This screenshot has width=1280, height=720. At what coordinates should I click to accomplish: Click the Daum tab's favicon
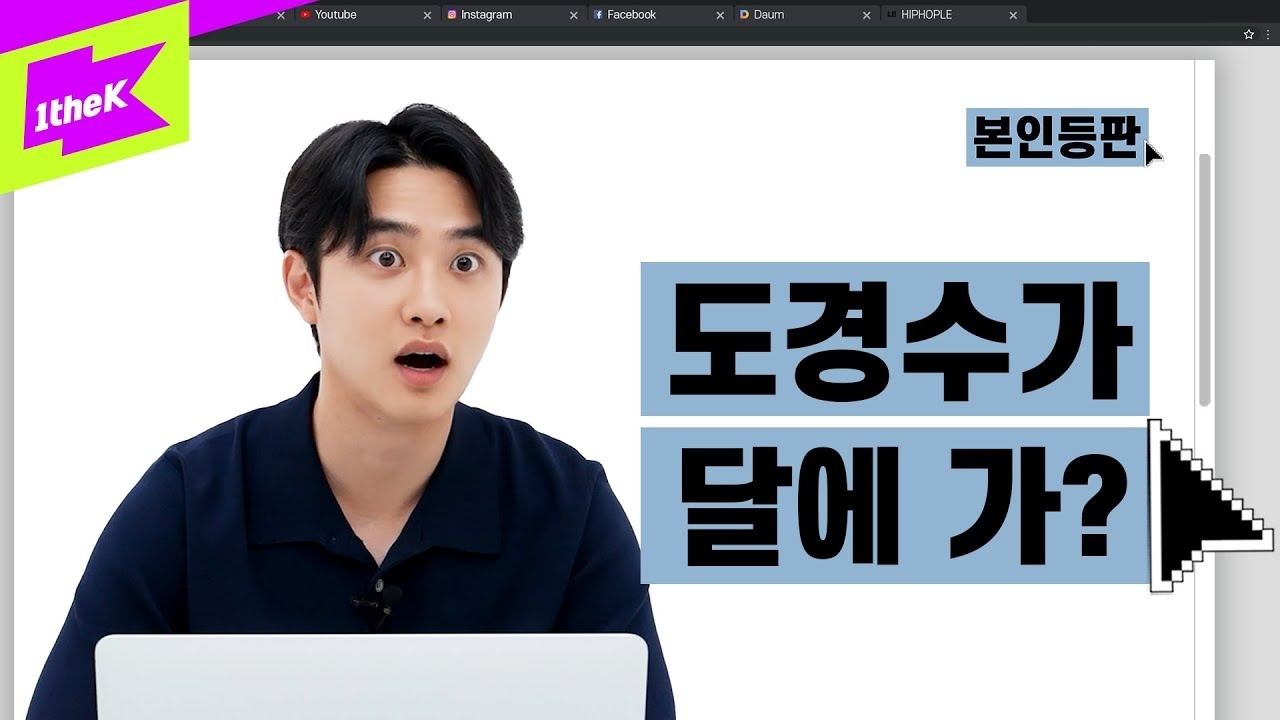[x=744, y=14]
